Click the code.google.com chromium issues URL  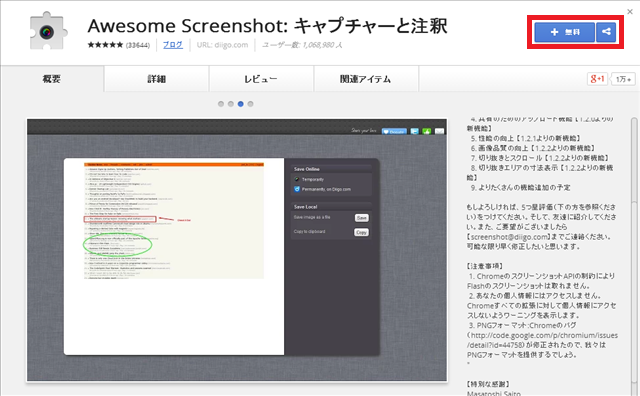coord(542,340)
